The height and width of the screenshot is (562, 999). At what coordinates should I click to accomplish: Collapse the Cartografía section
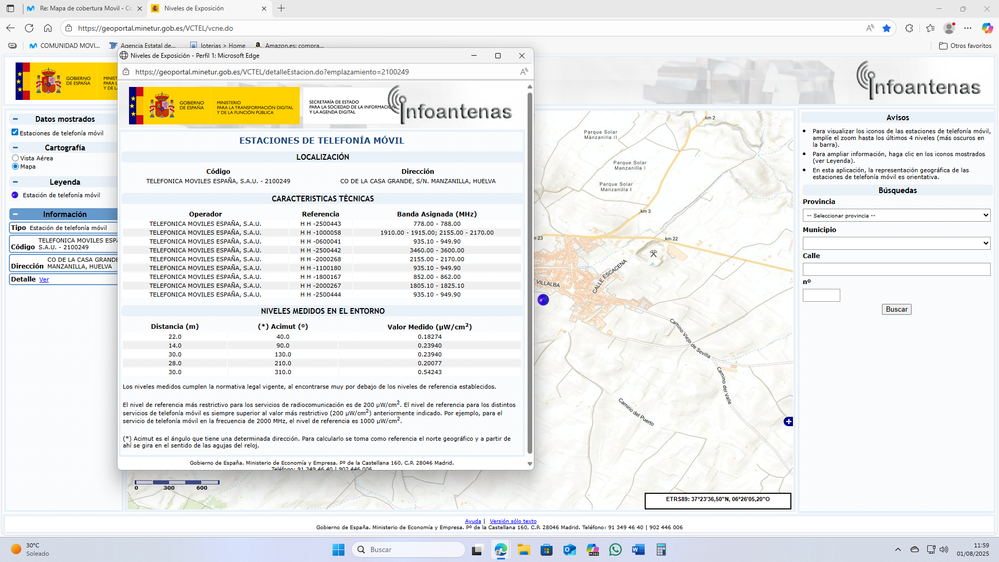click(x=15, y=147)
